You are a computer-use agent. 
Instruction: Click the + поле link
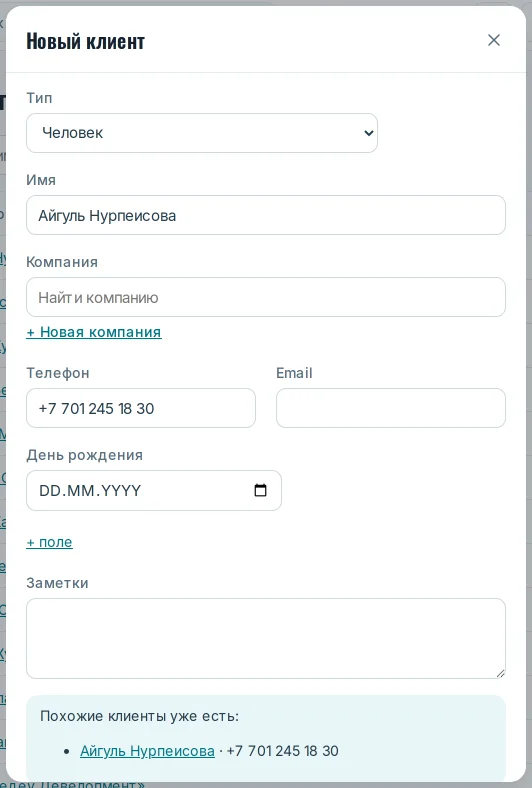pyautogui.click(x=49, y=542)
